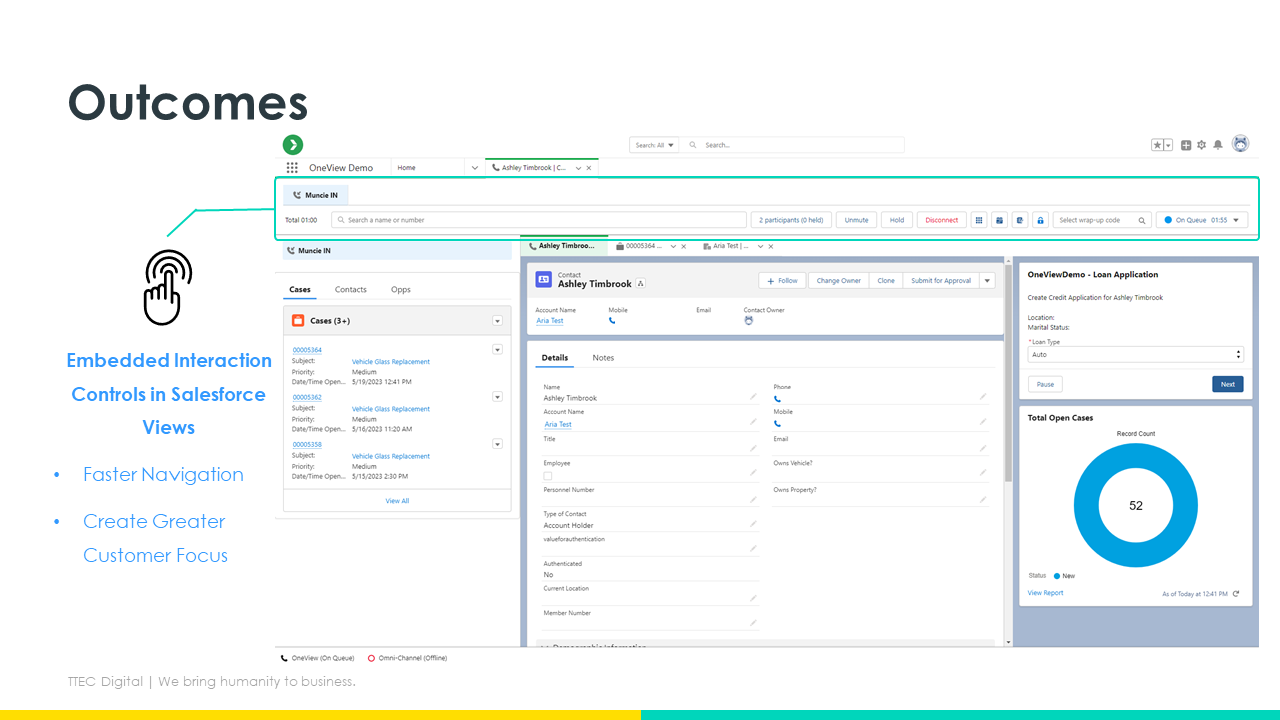1280x720 pixels.
Task: Click the Mobile phone icon in contact header
Action: 612,321
